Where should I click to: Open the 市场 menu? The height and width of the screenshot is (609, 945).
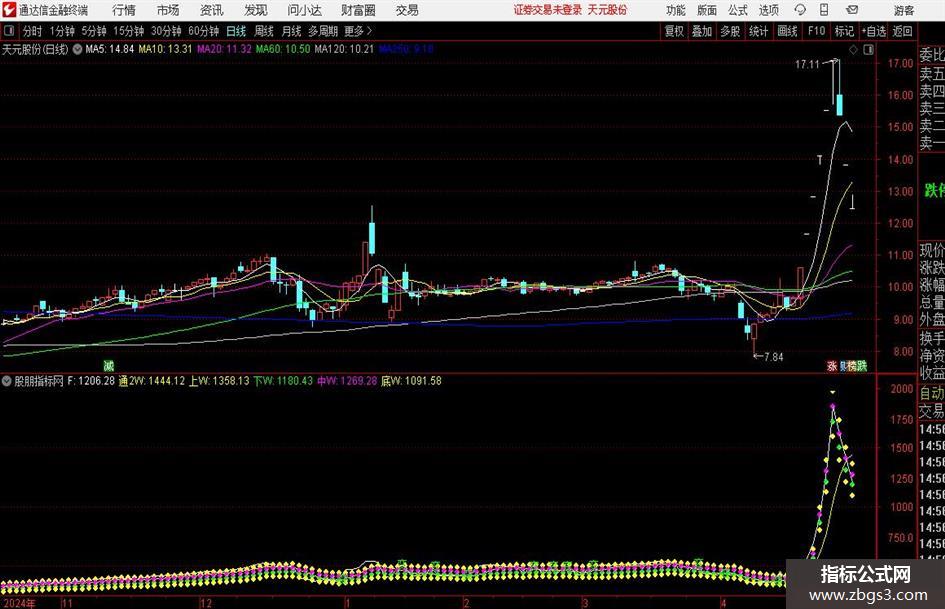(x=168, y=10)
